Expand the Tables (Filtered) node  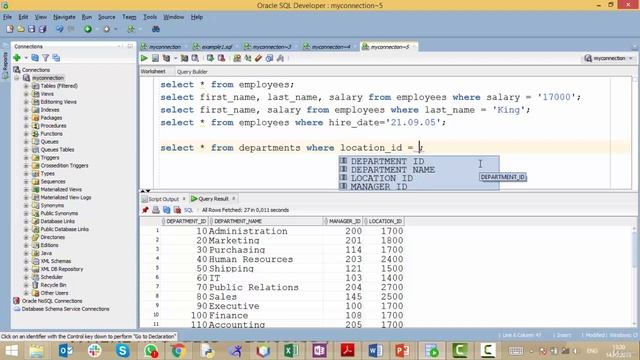tap(26, 86)
